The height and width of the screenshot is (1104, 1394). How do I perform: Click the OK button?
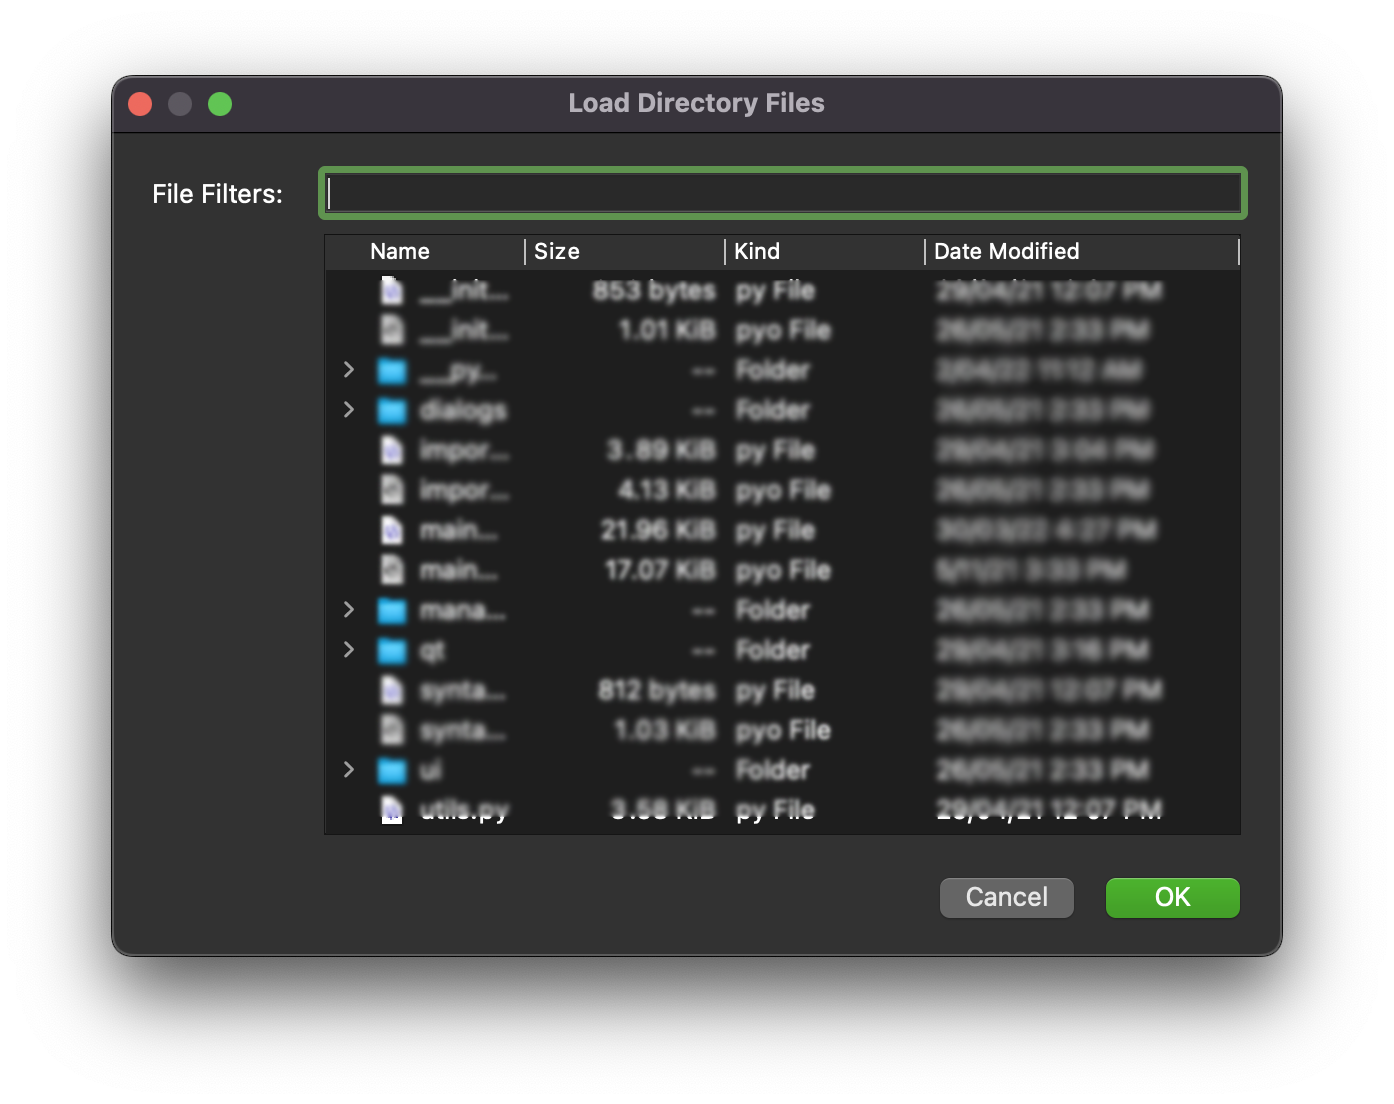[1172, 897]
